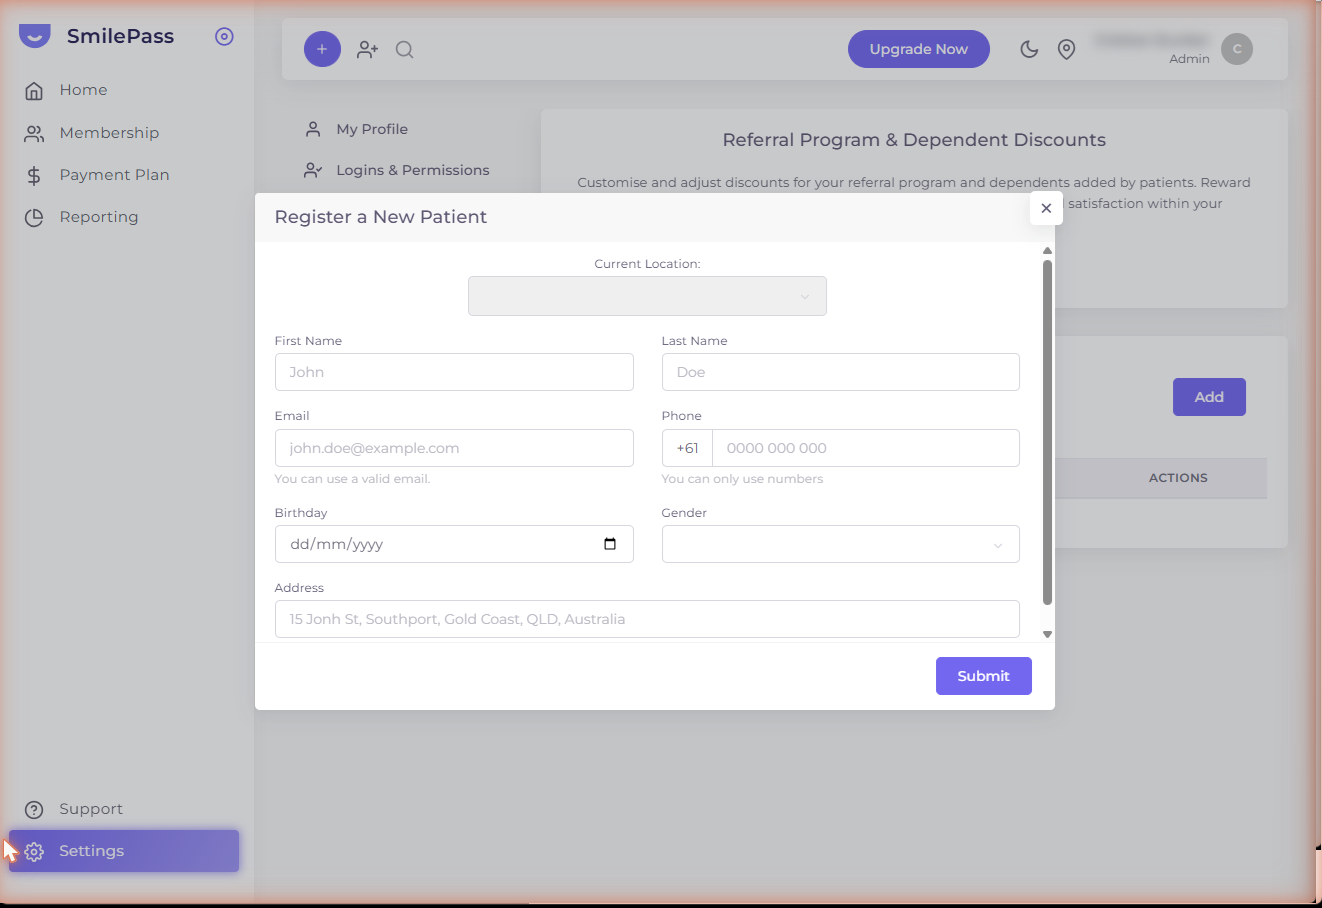Click the First Name input field
The image size is (1322, 908).
point(454,372)
